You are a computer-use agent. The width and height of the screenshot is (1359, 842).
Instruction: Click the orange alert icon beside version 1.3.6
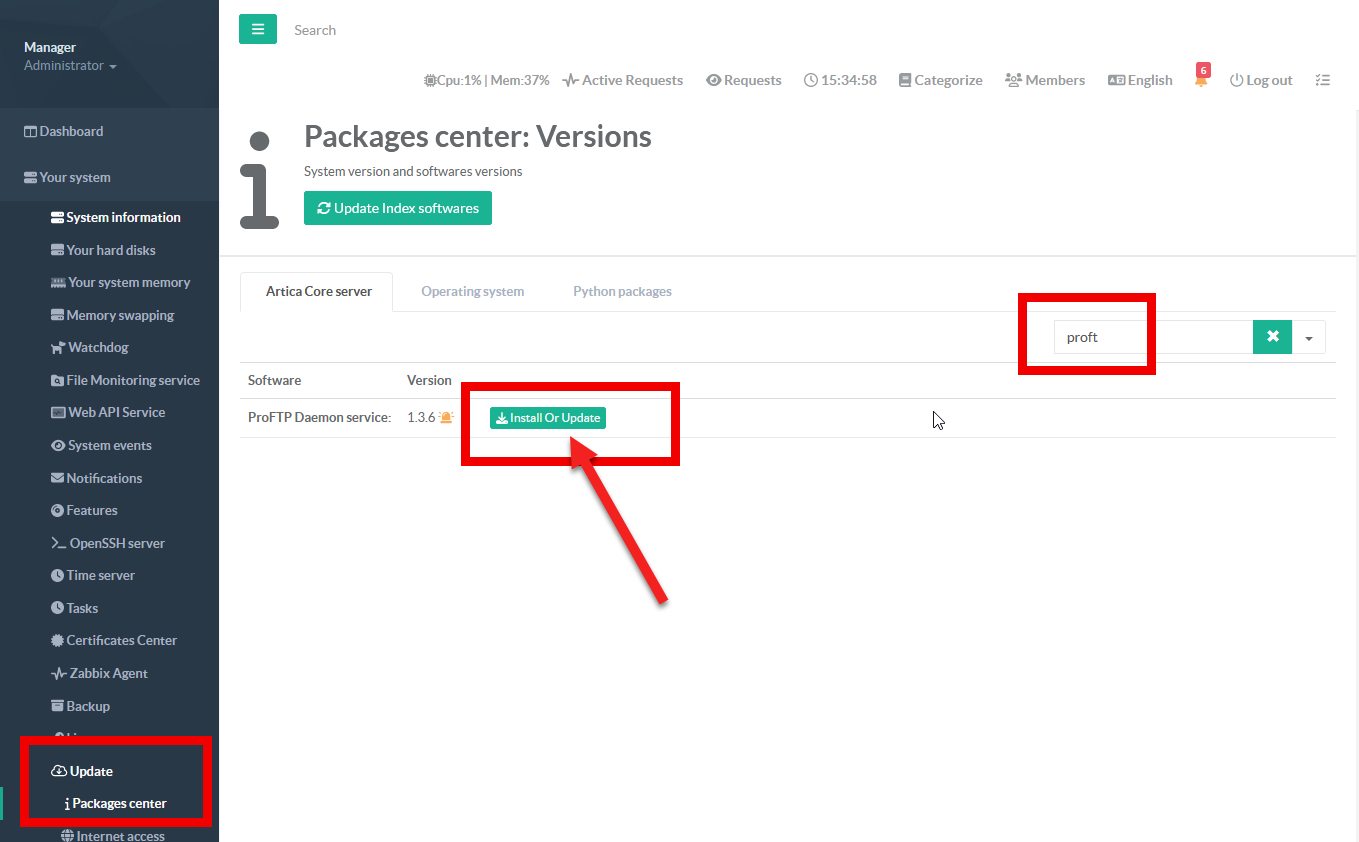[446, 418]
